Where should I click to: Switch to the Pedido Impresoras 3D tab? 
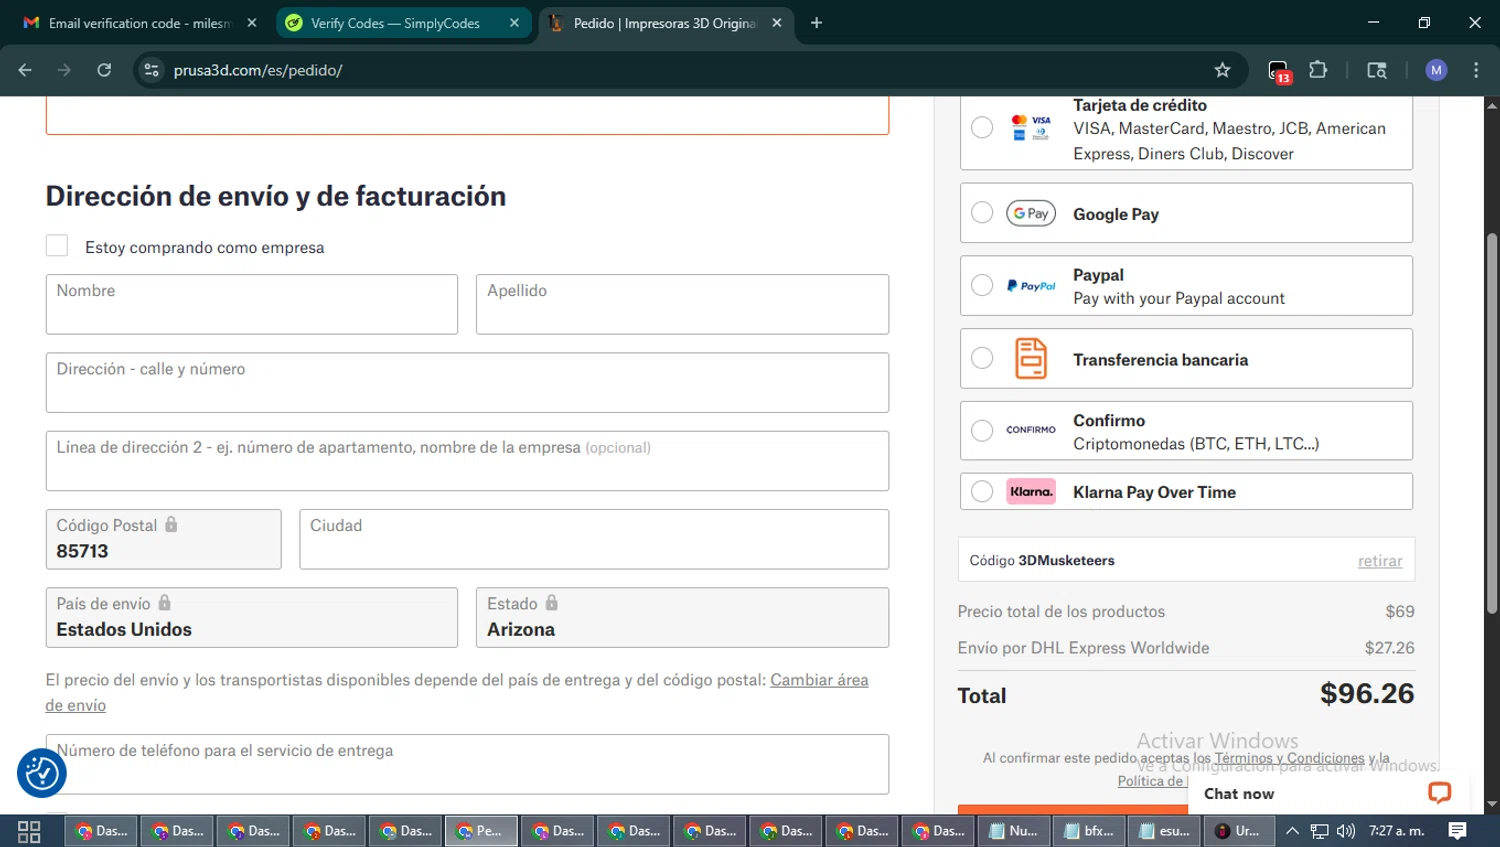click(x=666, y=23)
